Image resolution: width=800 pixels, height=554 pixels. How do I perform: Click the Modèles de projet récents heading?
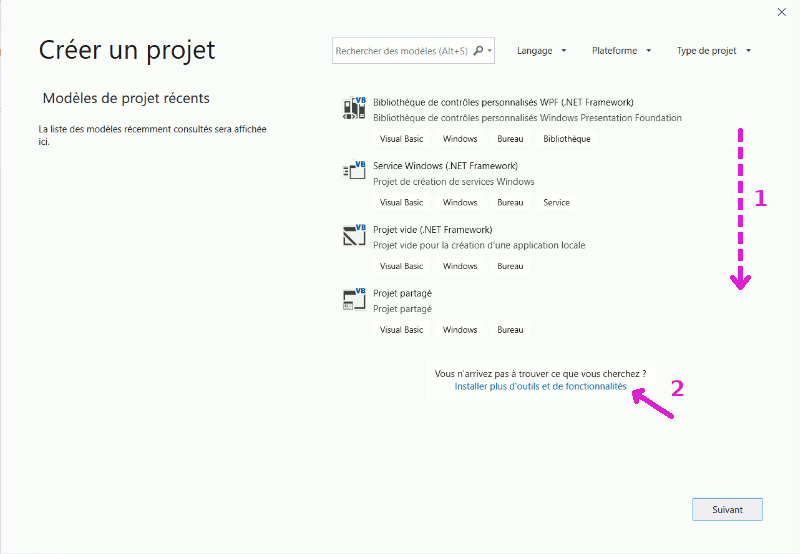126,98
